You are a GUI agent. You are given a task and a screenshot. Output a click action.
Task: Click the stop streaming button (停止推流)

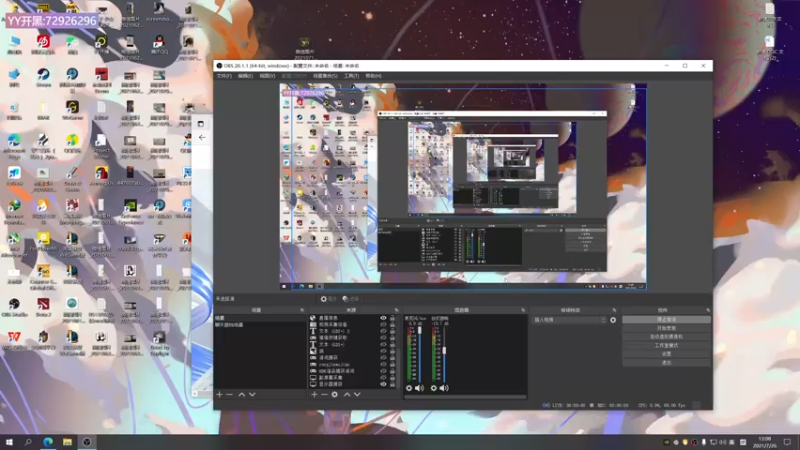pos(666,319)
